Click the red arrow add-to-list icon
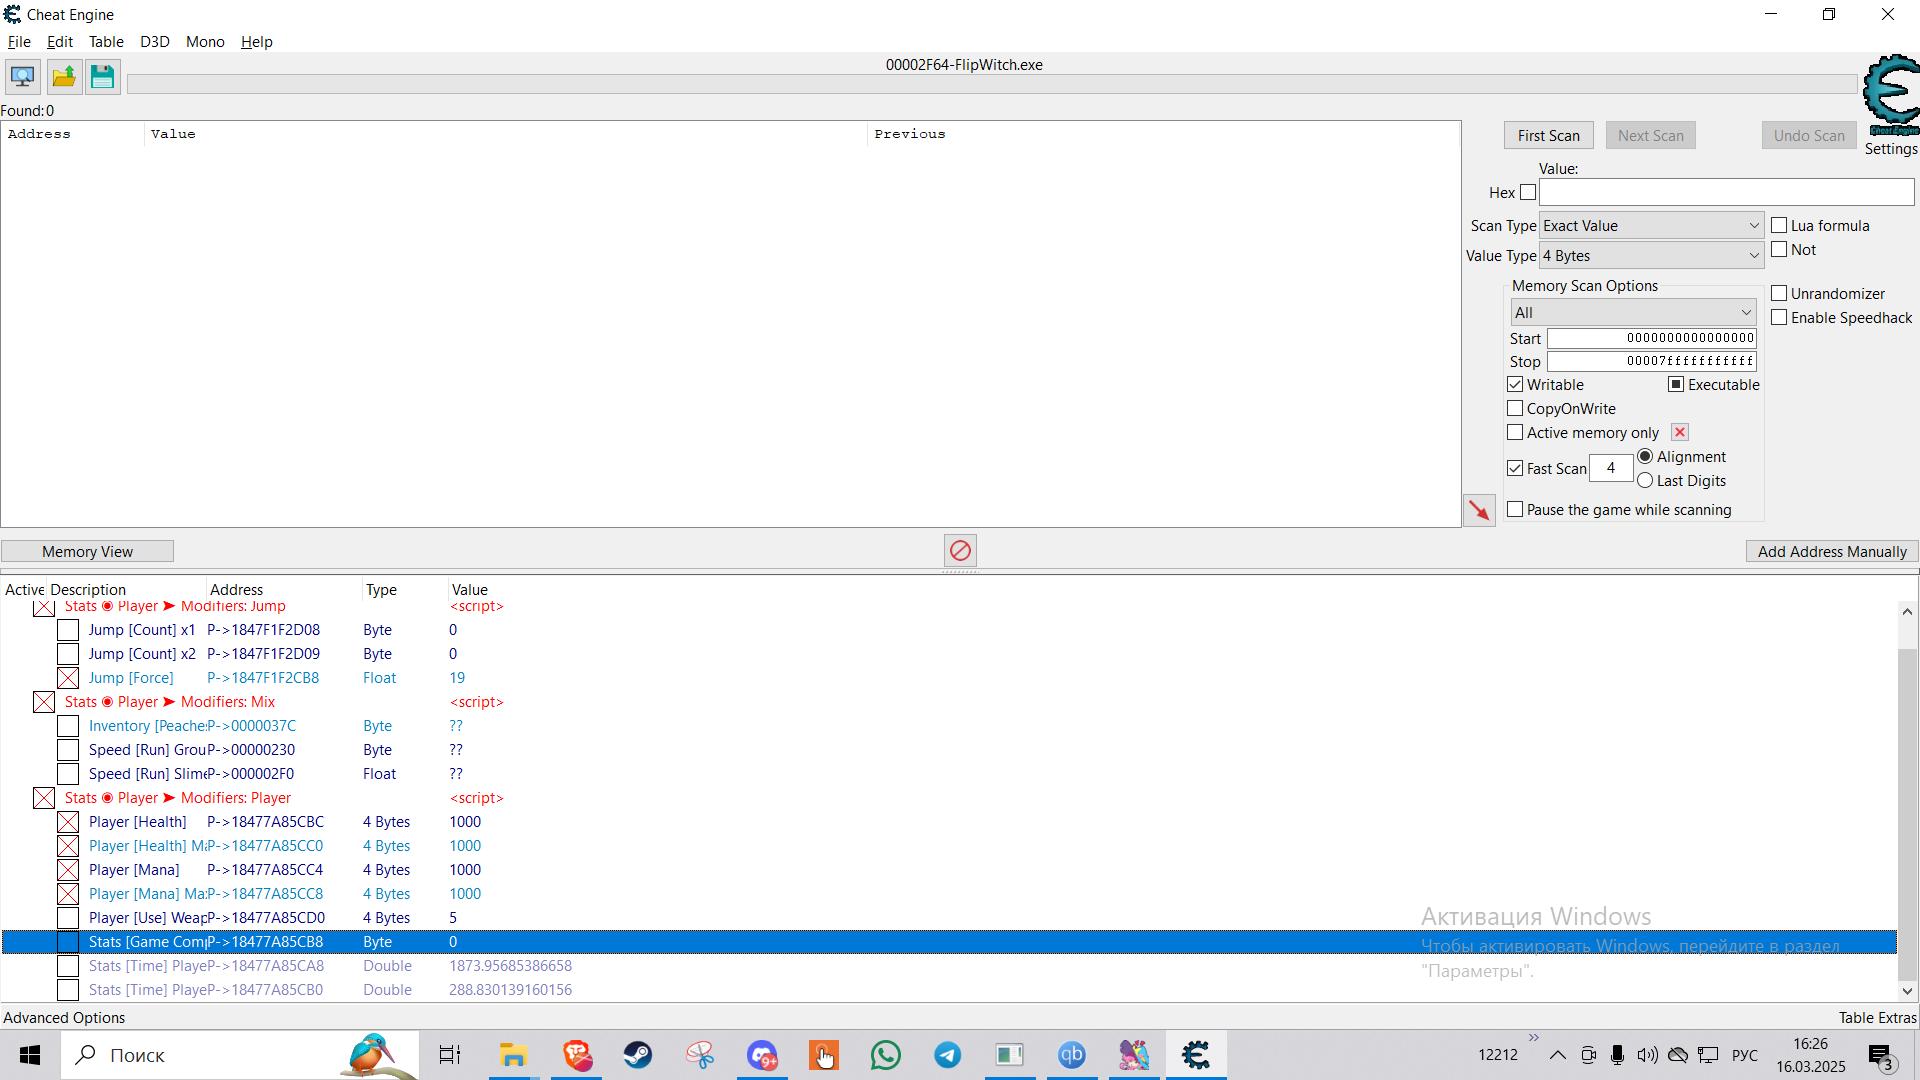Screen dimensions: 1920x1080 (1479, 510)
